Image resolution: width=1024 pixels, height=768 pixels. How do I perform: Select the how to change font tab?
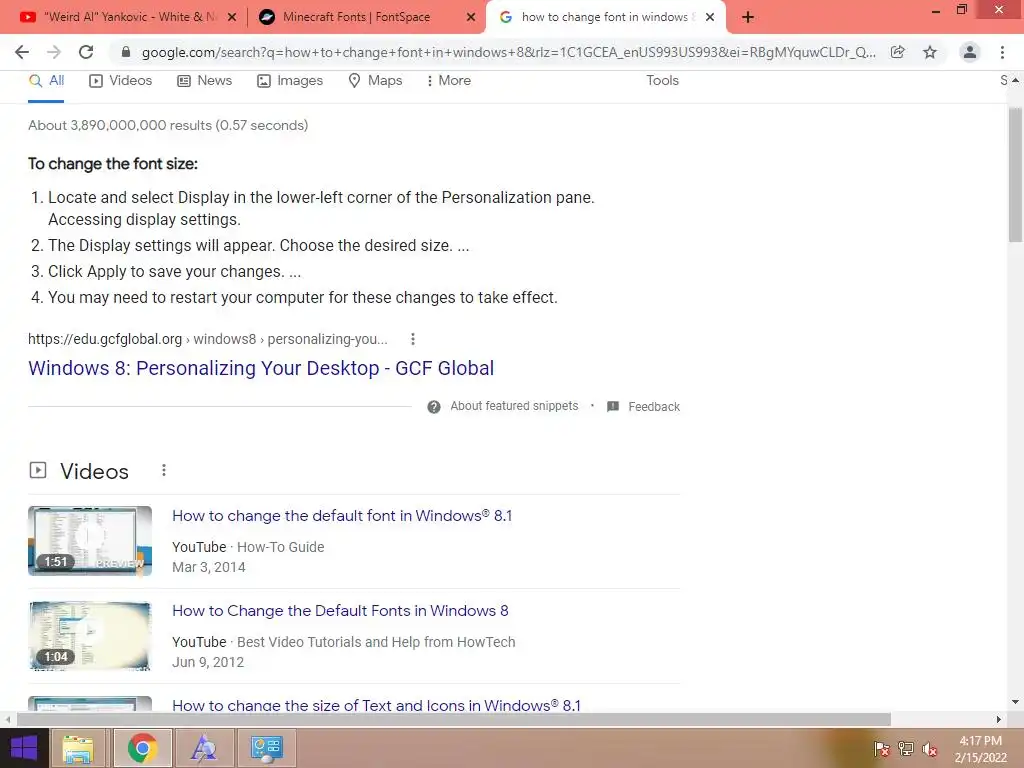(x=605, y=17)
